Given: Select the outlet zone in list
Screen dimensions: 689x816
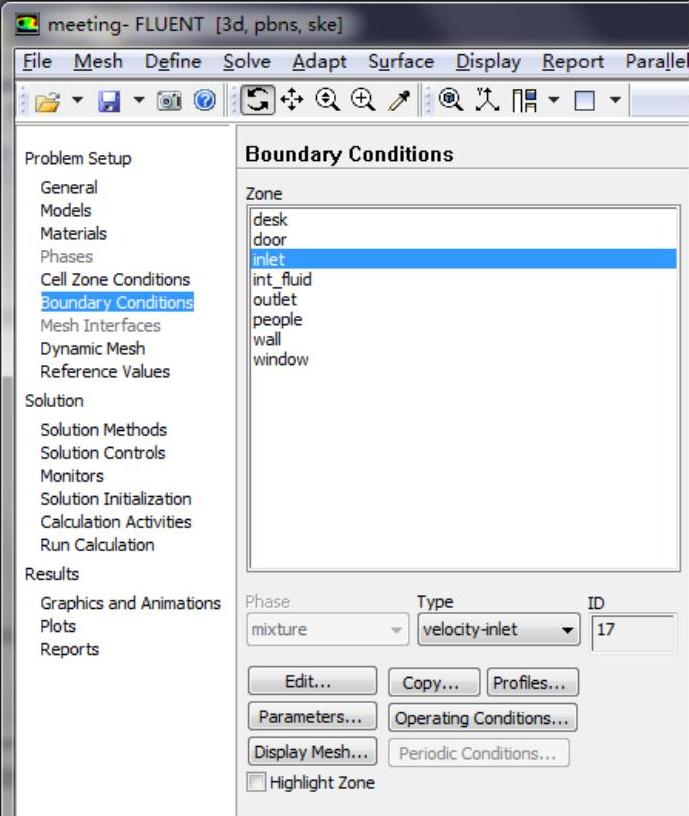Looking at the screenshot, I should (275, 300).
